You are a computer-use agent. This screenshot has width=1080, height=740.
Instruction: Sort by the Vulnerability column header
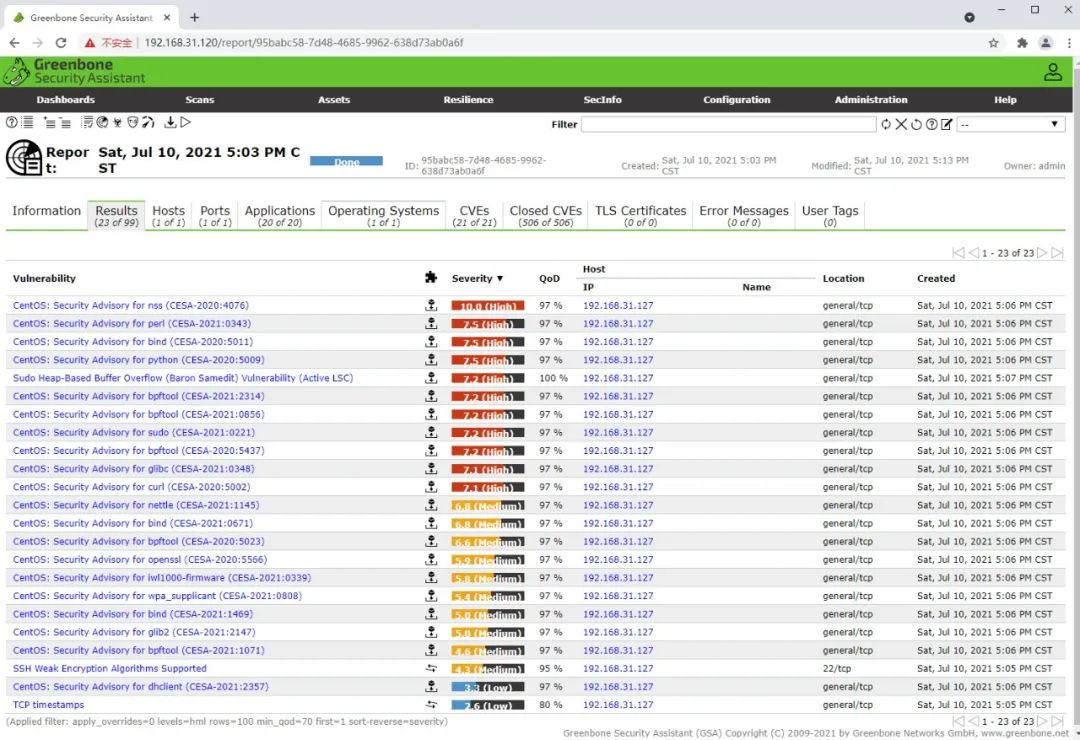click(x=44, y=278)
